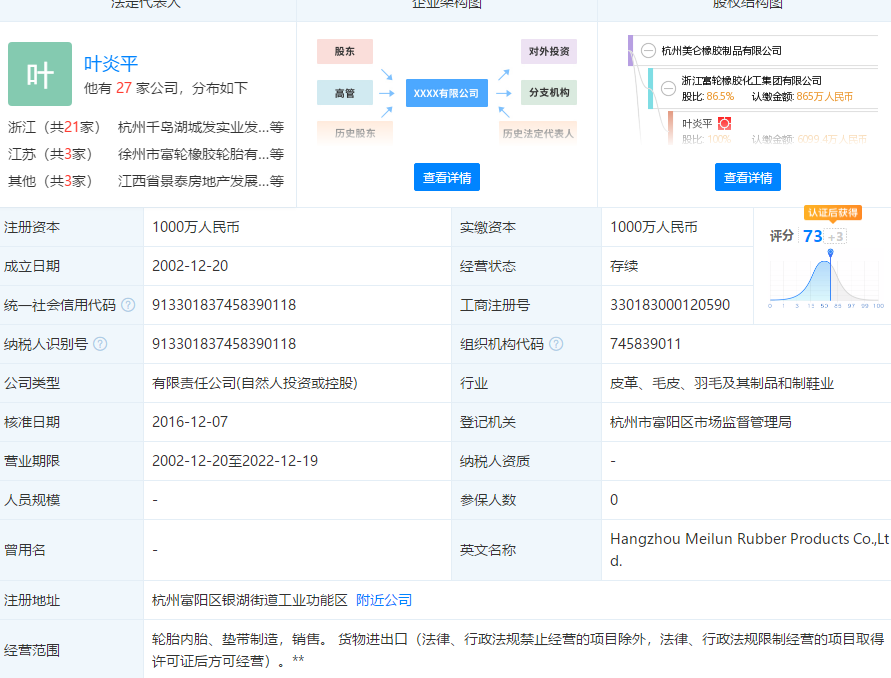Click the score value 73
Viewport: 891px width, 678px height.
tap(813, 236)
